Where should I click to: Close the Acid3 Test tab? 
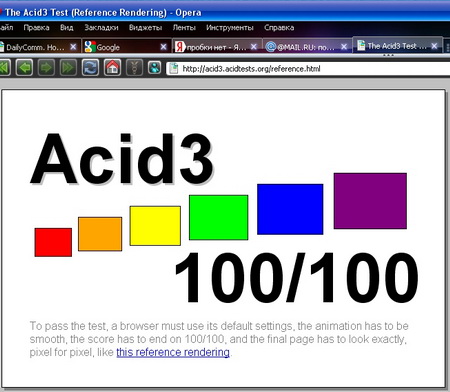click(434, 46)
